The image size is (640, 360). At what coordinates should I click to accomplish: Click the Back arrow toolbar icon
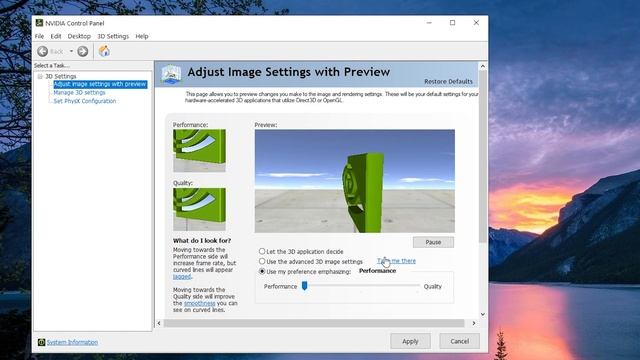[x=42, y=51]
